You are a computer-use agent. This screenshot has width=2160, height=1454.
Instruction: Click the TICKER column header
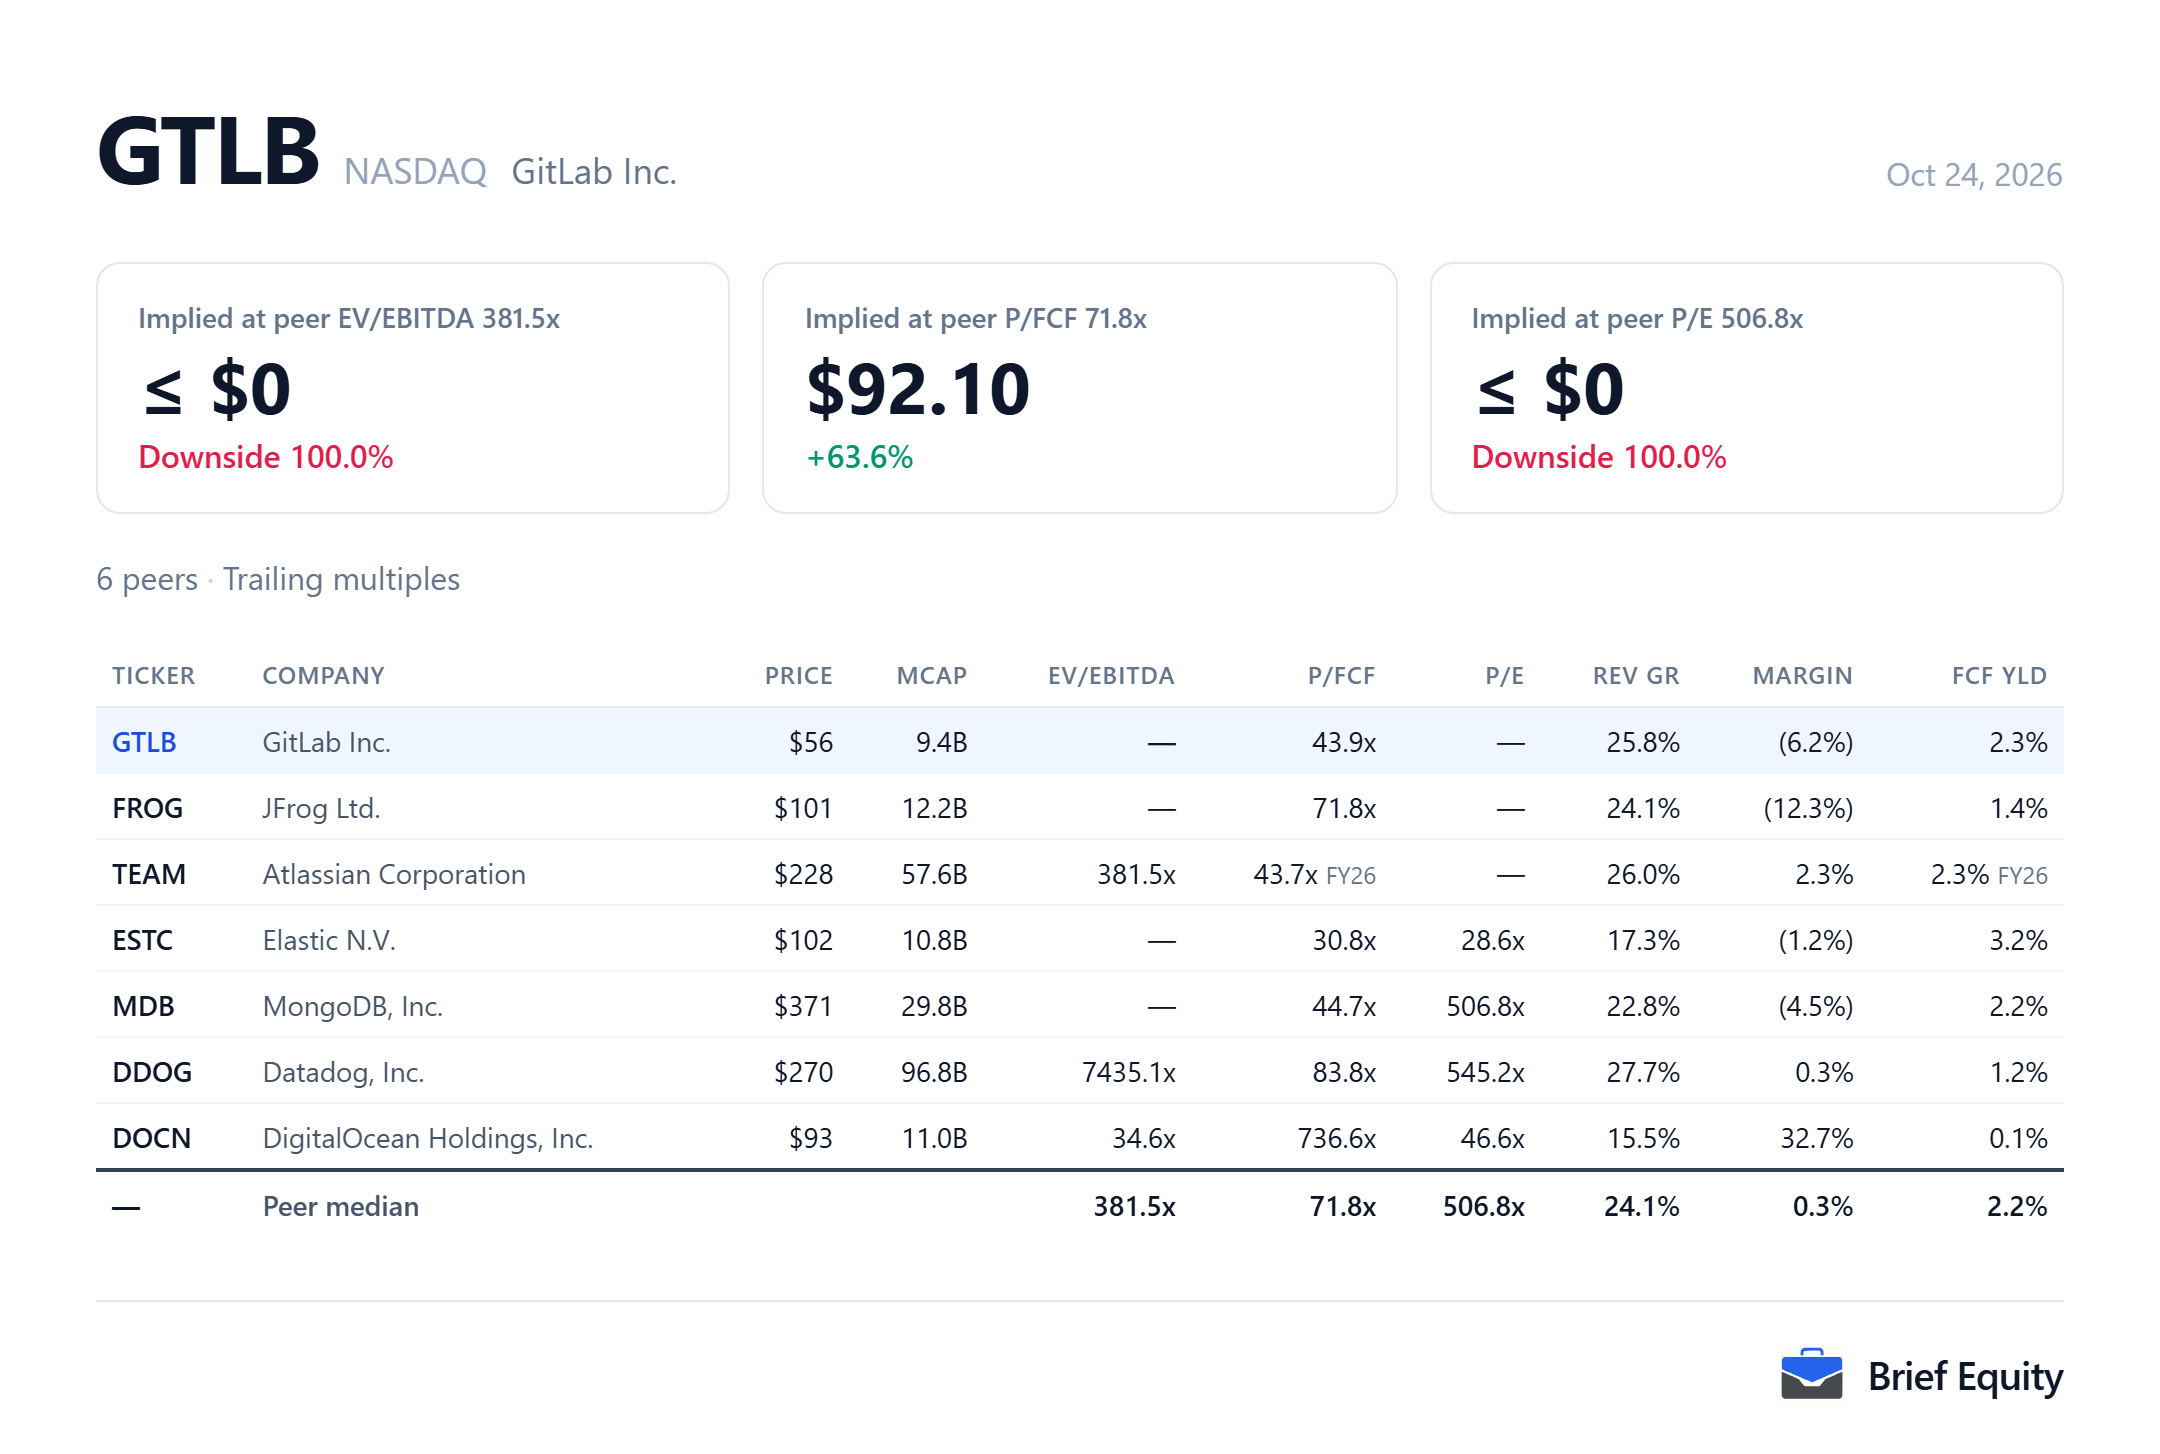pyautogui.click(x=154, y=676)
